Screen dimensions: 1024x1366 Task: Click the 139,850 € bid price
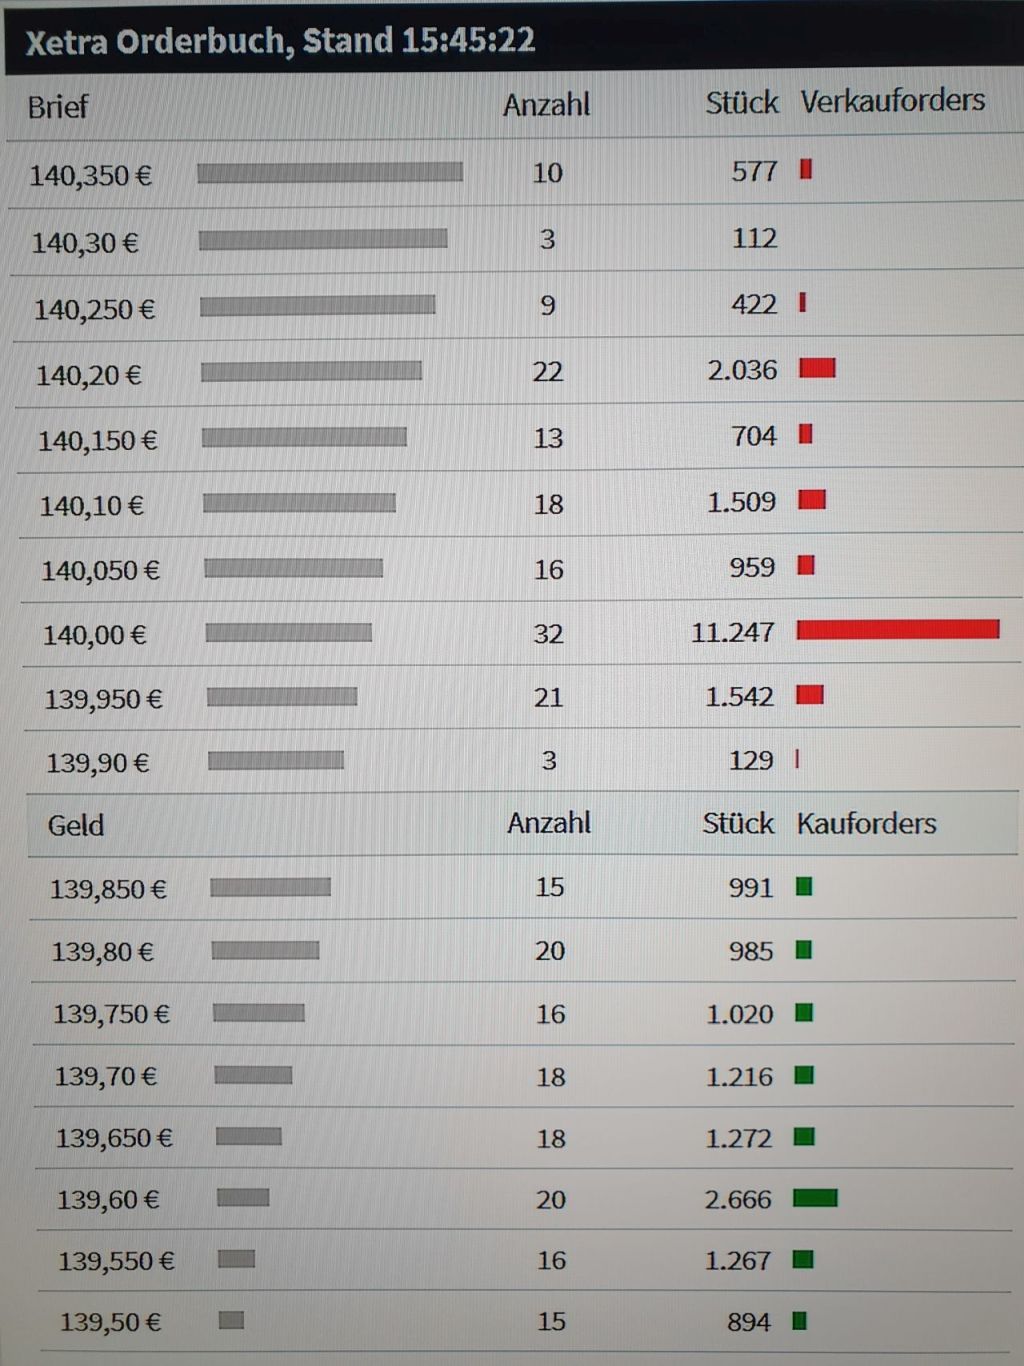(x=108, y=889)
